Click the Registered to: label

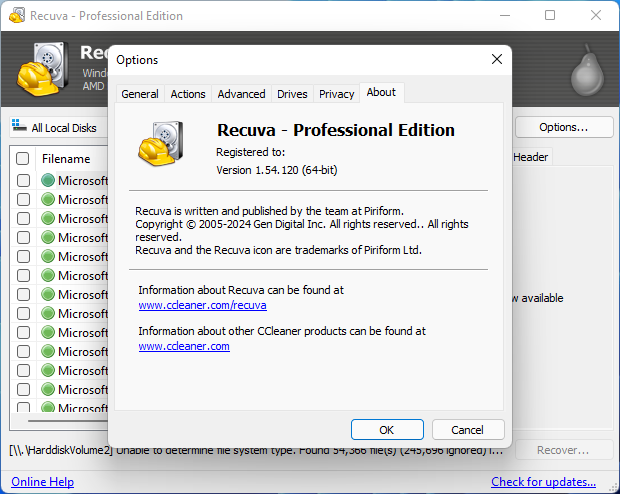click(250, 152)
